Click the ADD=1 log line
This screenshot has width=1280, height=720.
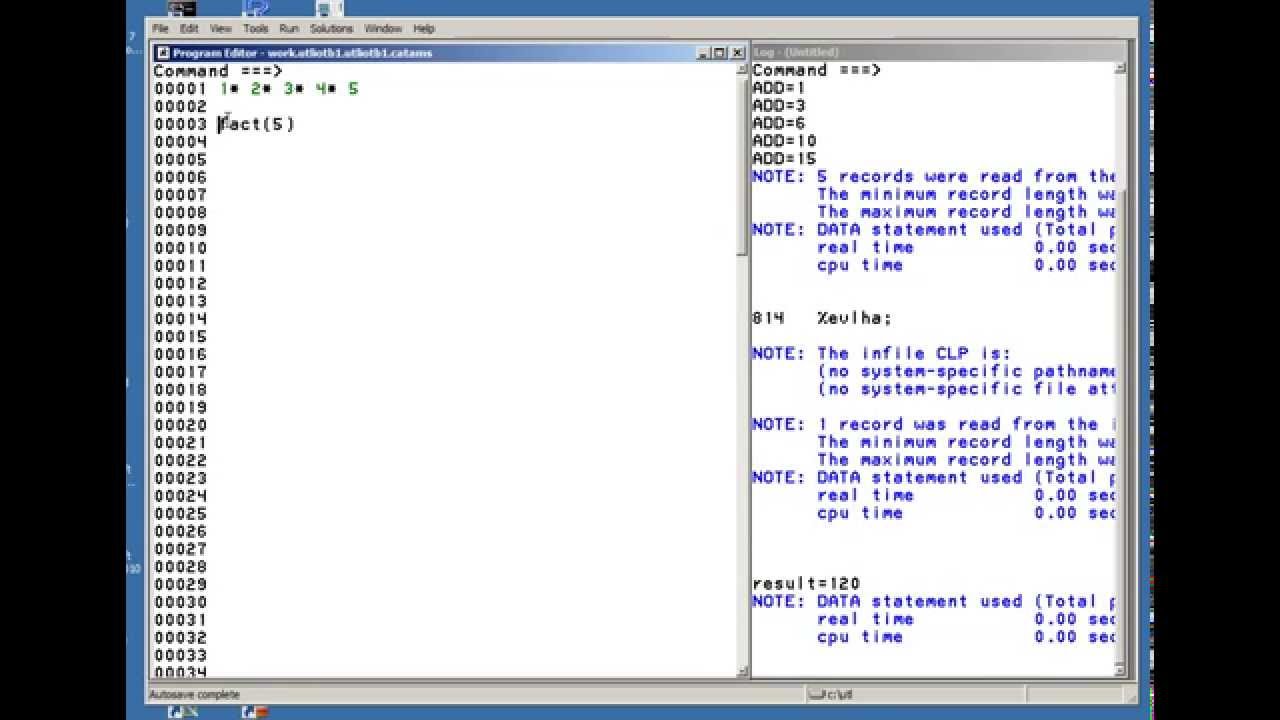pos(779,88)
